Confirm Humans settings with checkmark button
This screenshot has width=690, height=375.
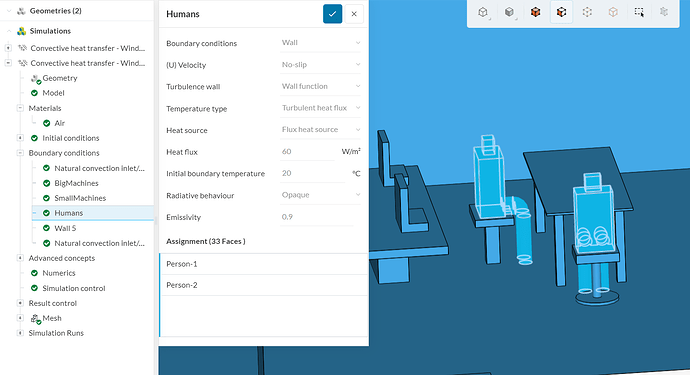click(x=332, y=14)
